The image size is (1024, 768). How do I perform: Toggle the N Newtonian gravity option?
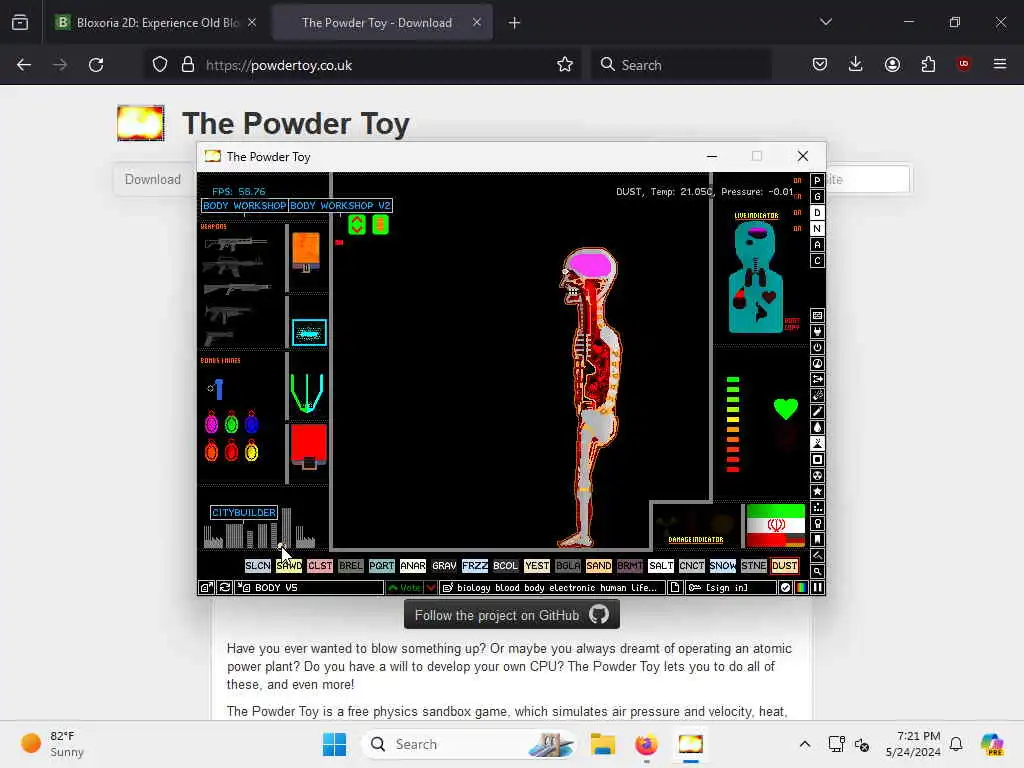click(x=817, y=229)
